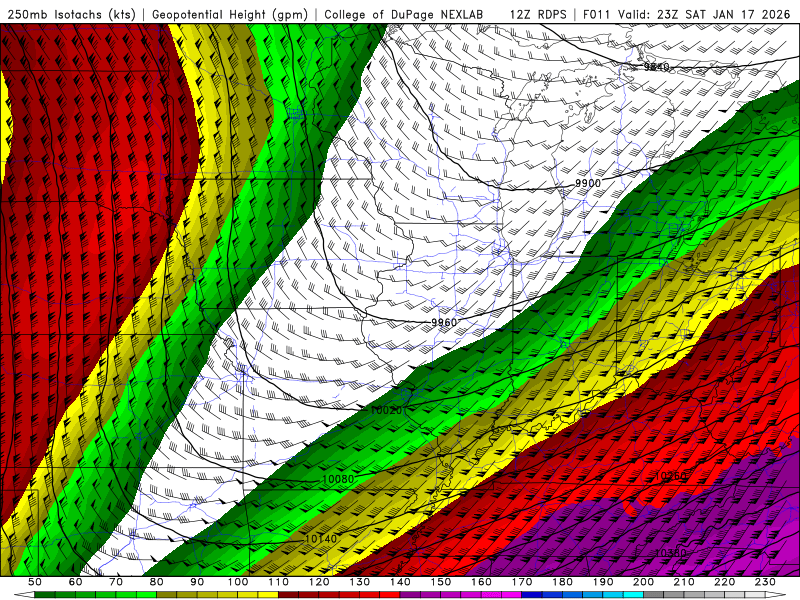The width and height of the screenshot is (800, 600).
Task: Click the 10380 height contour label
Action: click(x=670, y=553)
